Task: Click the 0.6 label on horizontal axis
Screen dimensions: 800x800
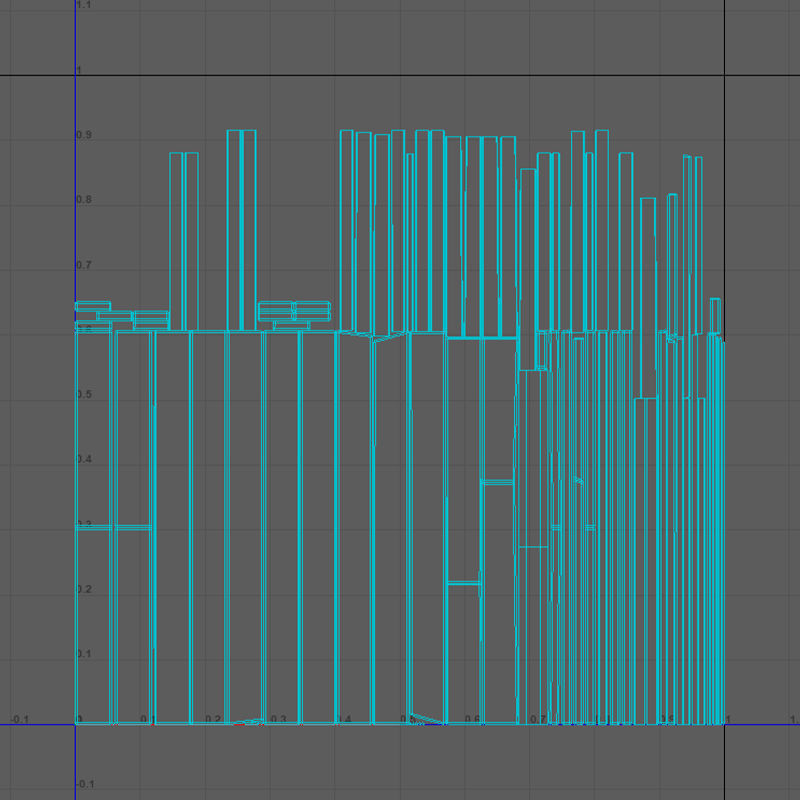Action: pyautogui.click(x=472, y=719)
